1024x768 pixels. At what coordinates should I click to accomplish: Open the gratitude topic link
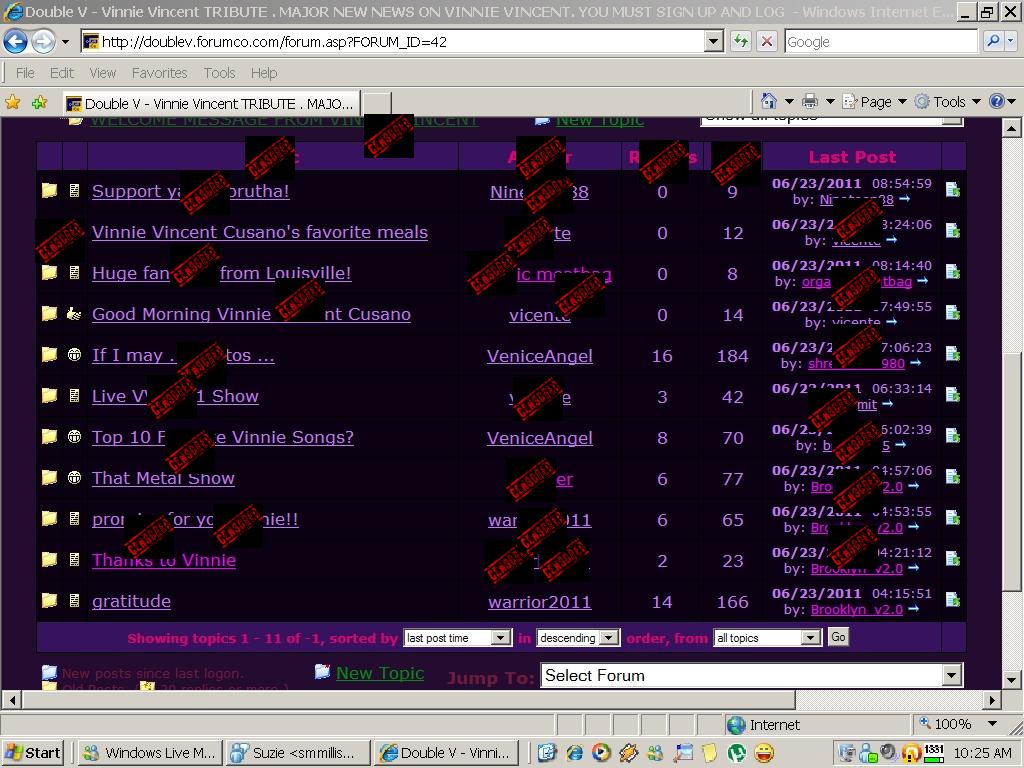coord(131,601)
